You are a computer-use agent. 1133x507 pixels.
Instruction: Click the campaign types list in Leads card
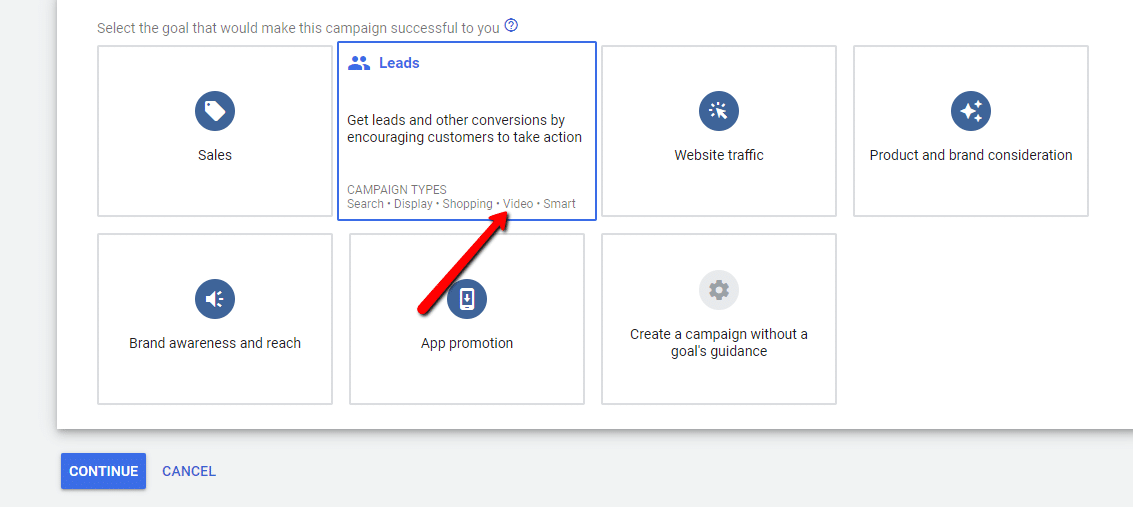tap(461, 204)
